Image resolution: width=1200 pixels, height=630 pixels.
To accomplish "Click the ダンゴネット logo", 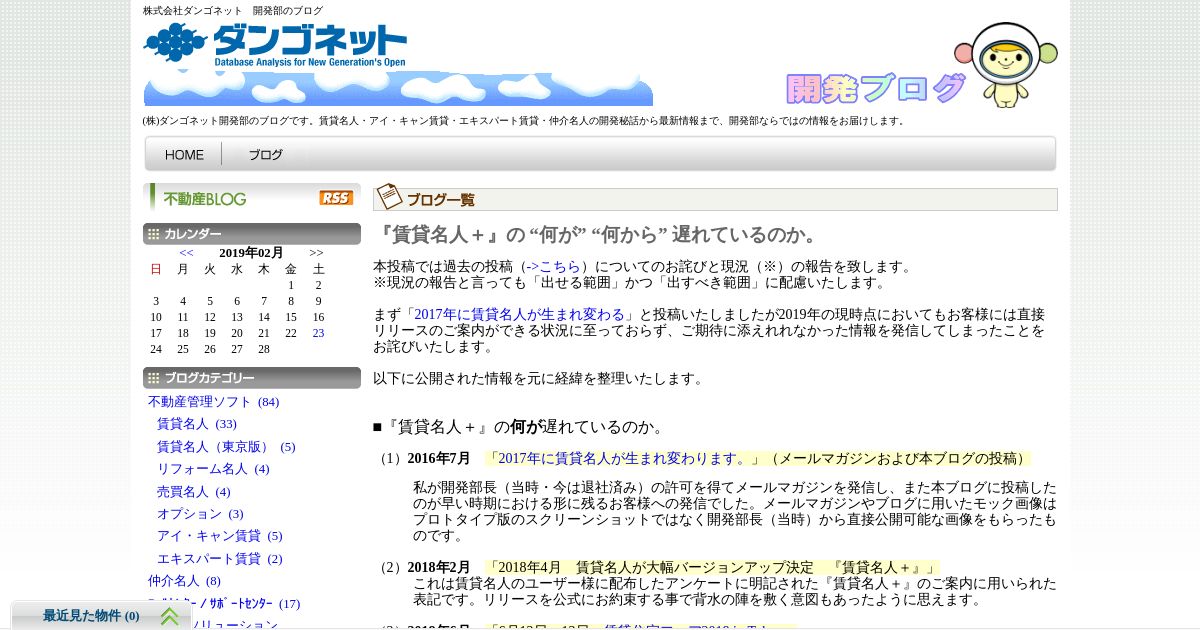I will (x=276, y=45).
